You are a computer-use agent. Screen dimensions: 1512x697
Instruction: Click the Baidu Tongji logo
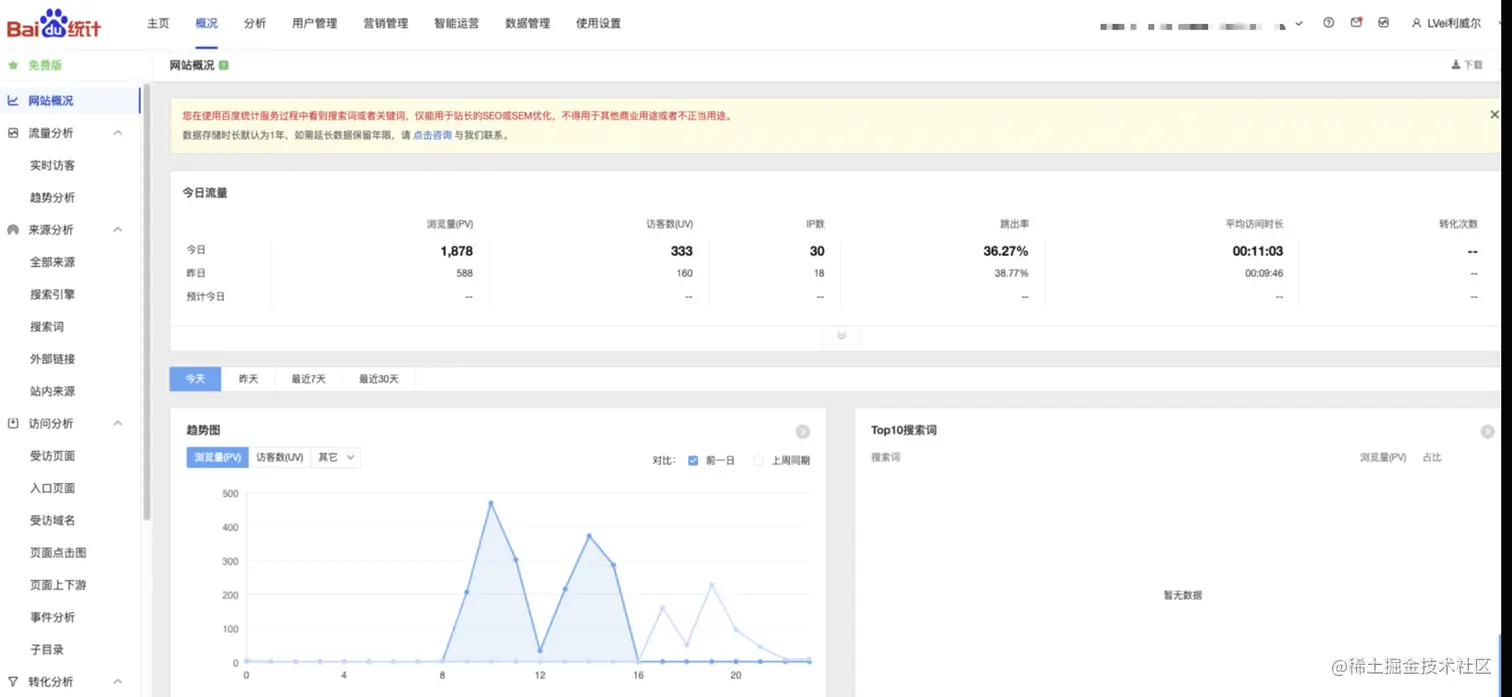[54, 24]
